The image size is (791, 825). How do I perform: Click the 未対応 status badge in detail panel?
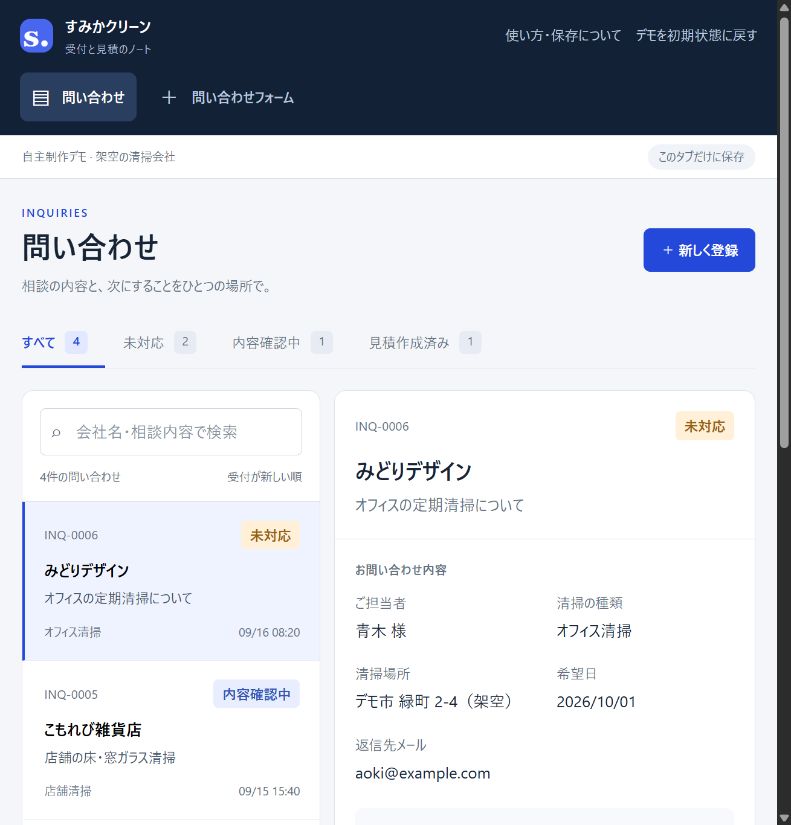tap(704, 426)
